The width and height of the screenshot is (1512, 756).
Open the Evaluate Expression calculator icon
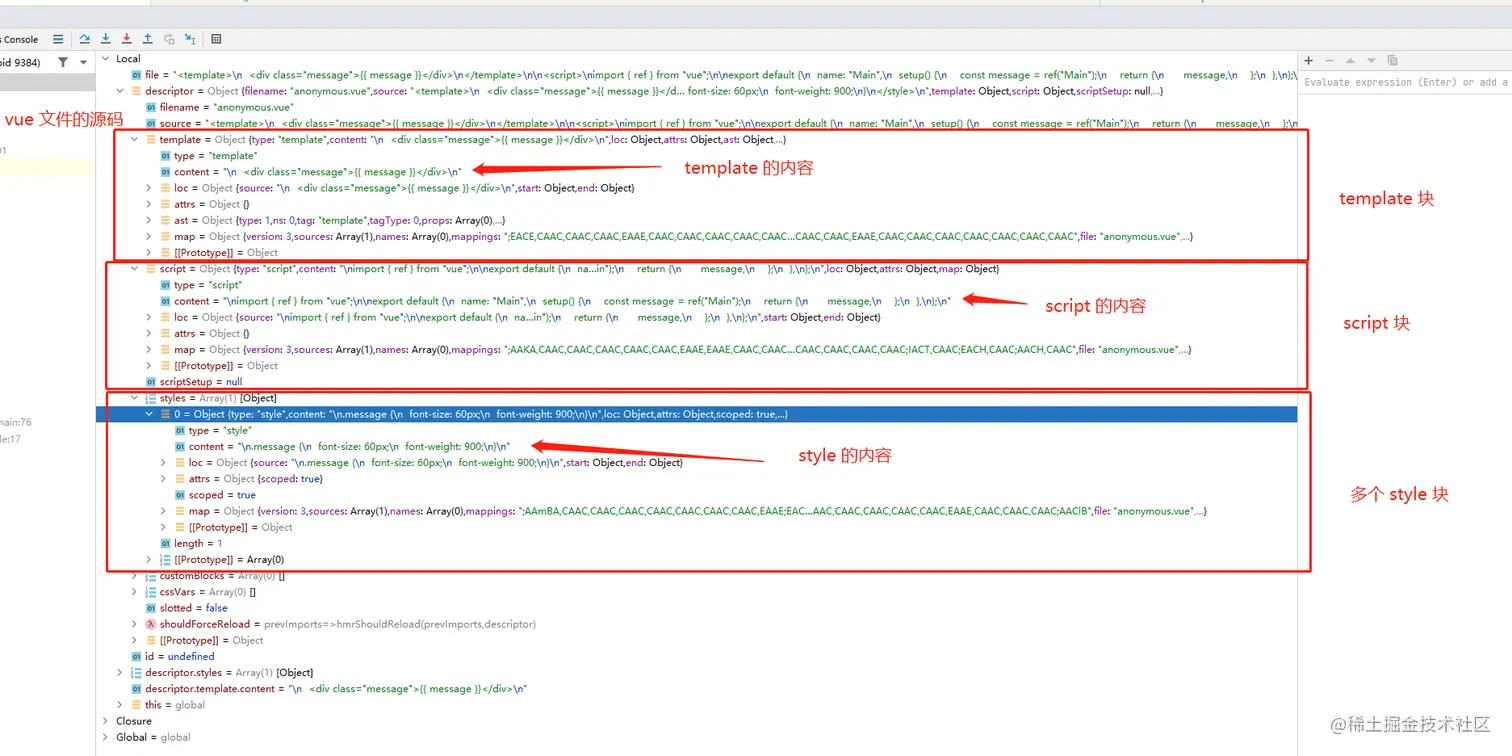tap(216, 39)
